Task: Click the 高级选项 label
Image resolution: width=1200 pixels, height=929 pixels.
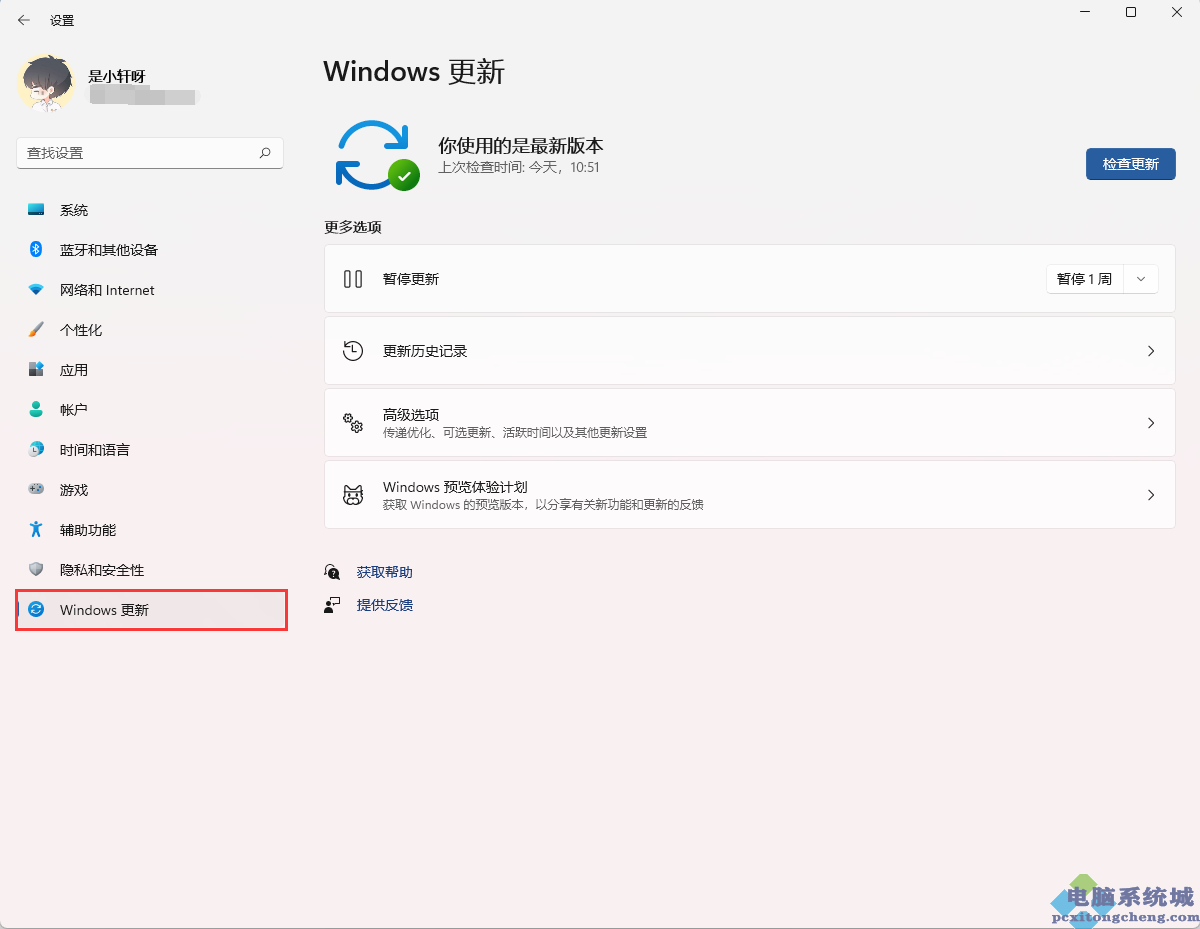Action: click(x=411, y=414)
